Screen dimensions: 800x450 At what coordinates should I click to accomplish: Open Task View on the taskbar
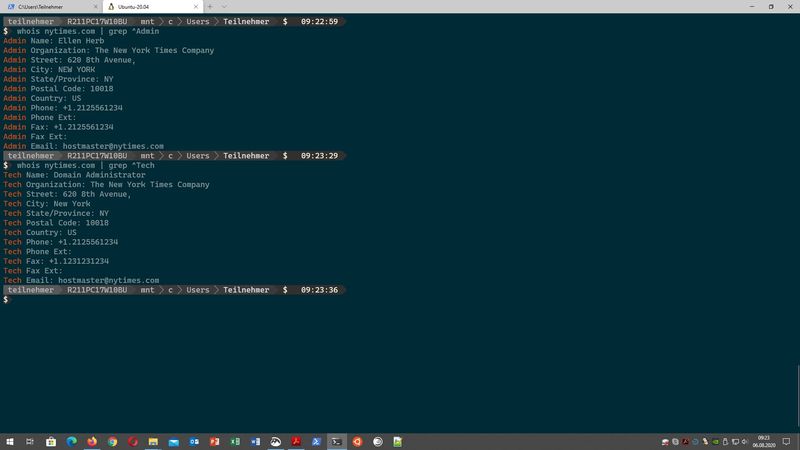(30, 442)
